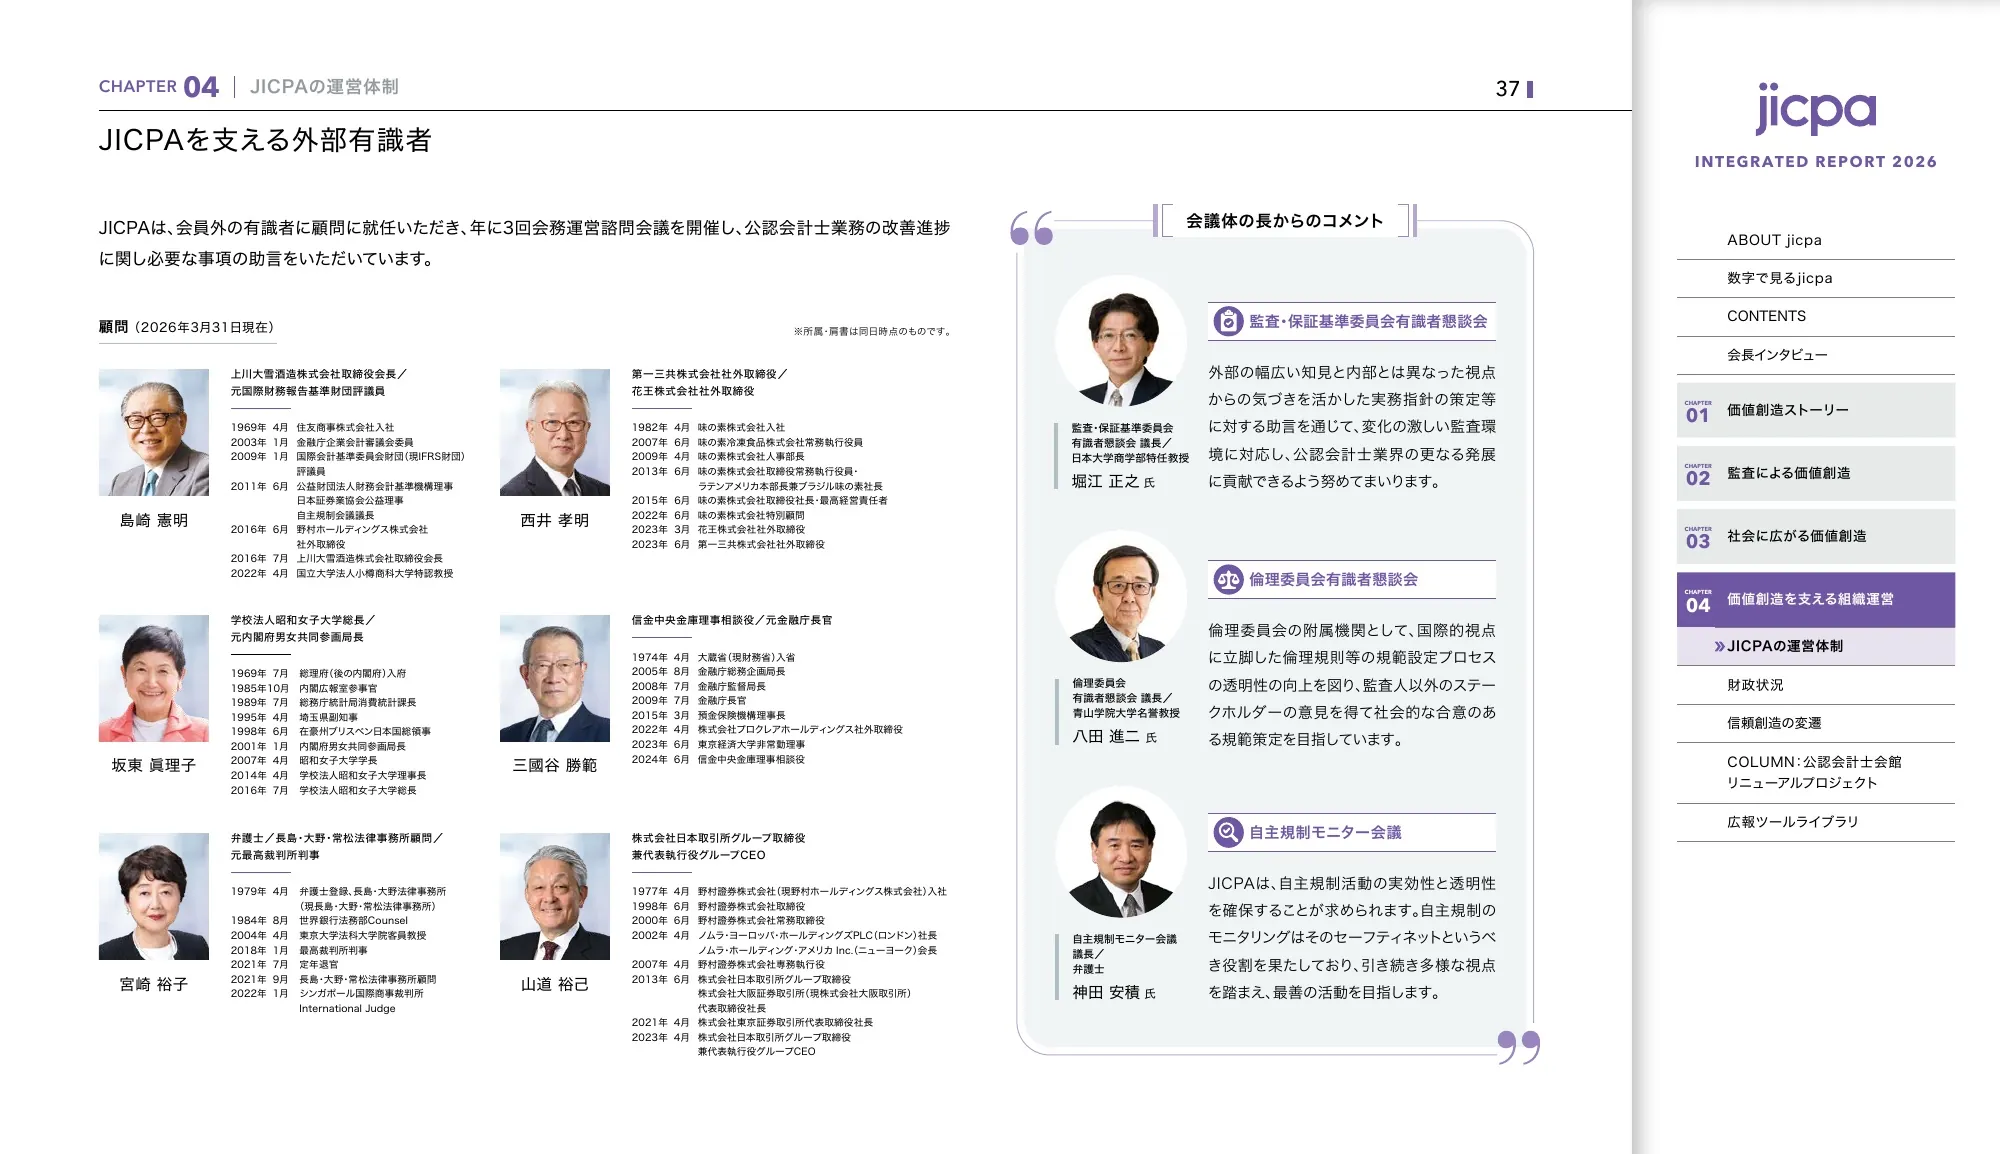Click photo of 島崎 憲明

pyautogui.click(x=154, y=432)
